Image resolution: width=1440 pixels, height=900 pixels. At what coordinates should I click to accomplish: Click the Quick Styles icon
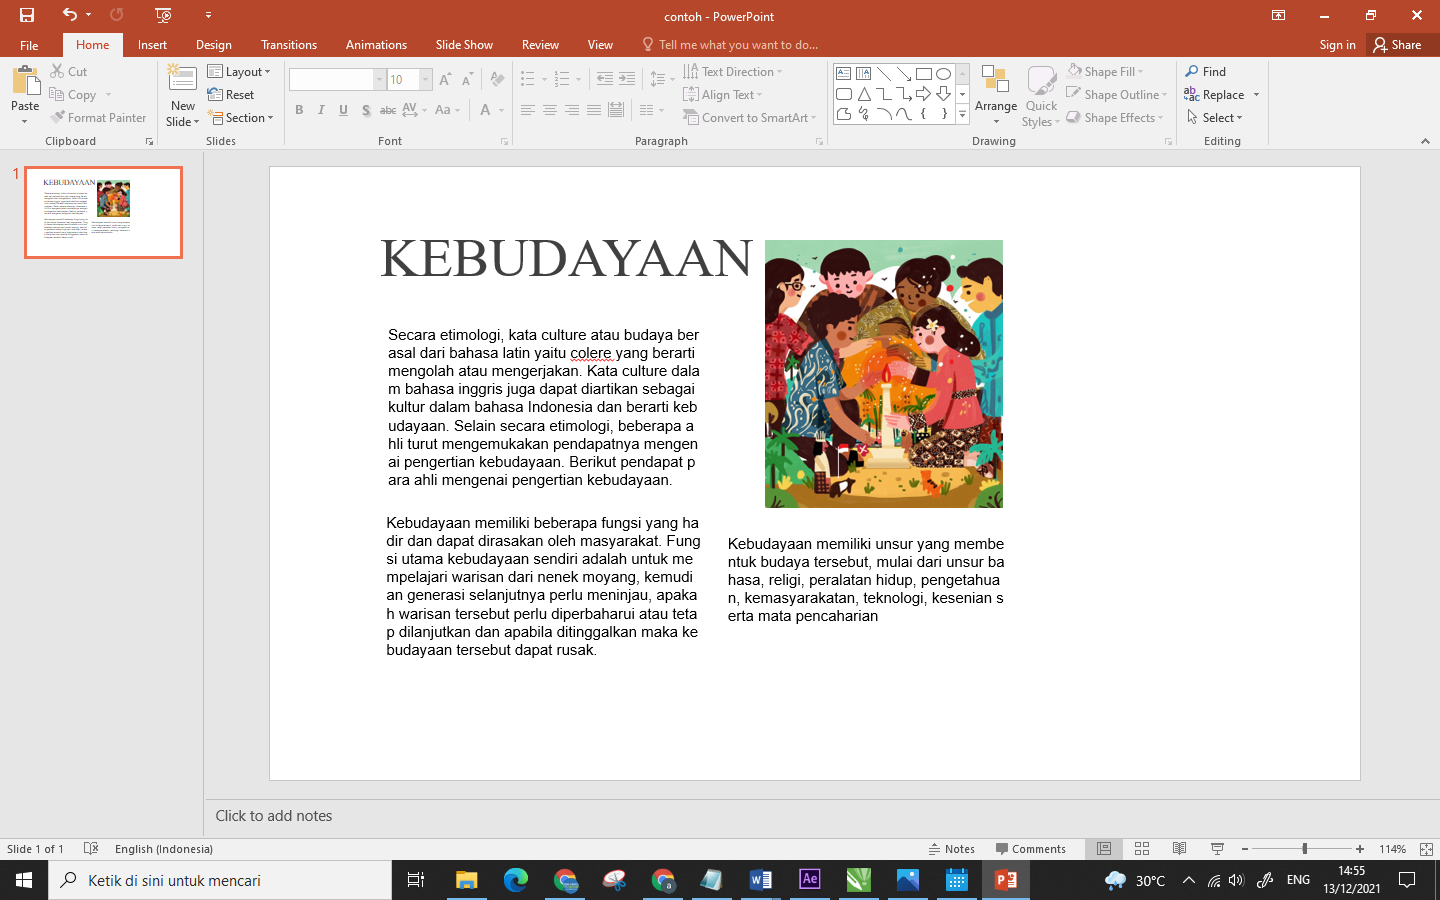tap(1041, 82)
